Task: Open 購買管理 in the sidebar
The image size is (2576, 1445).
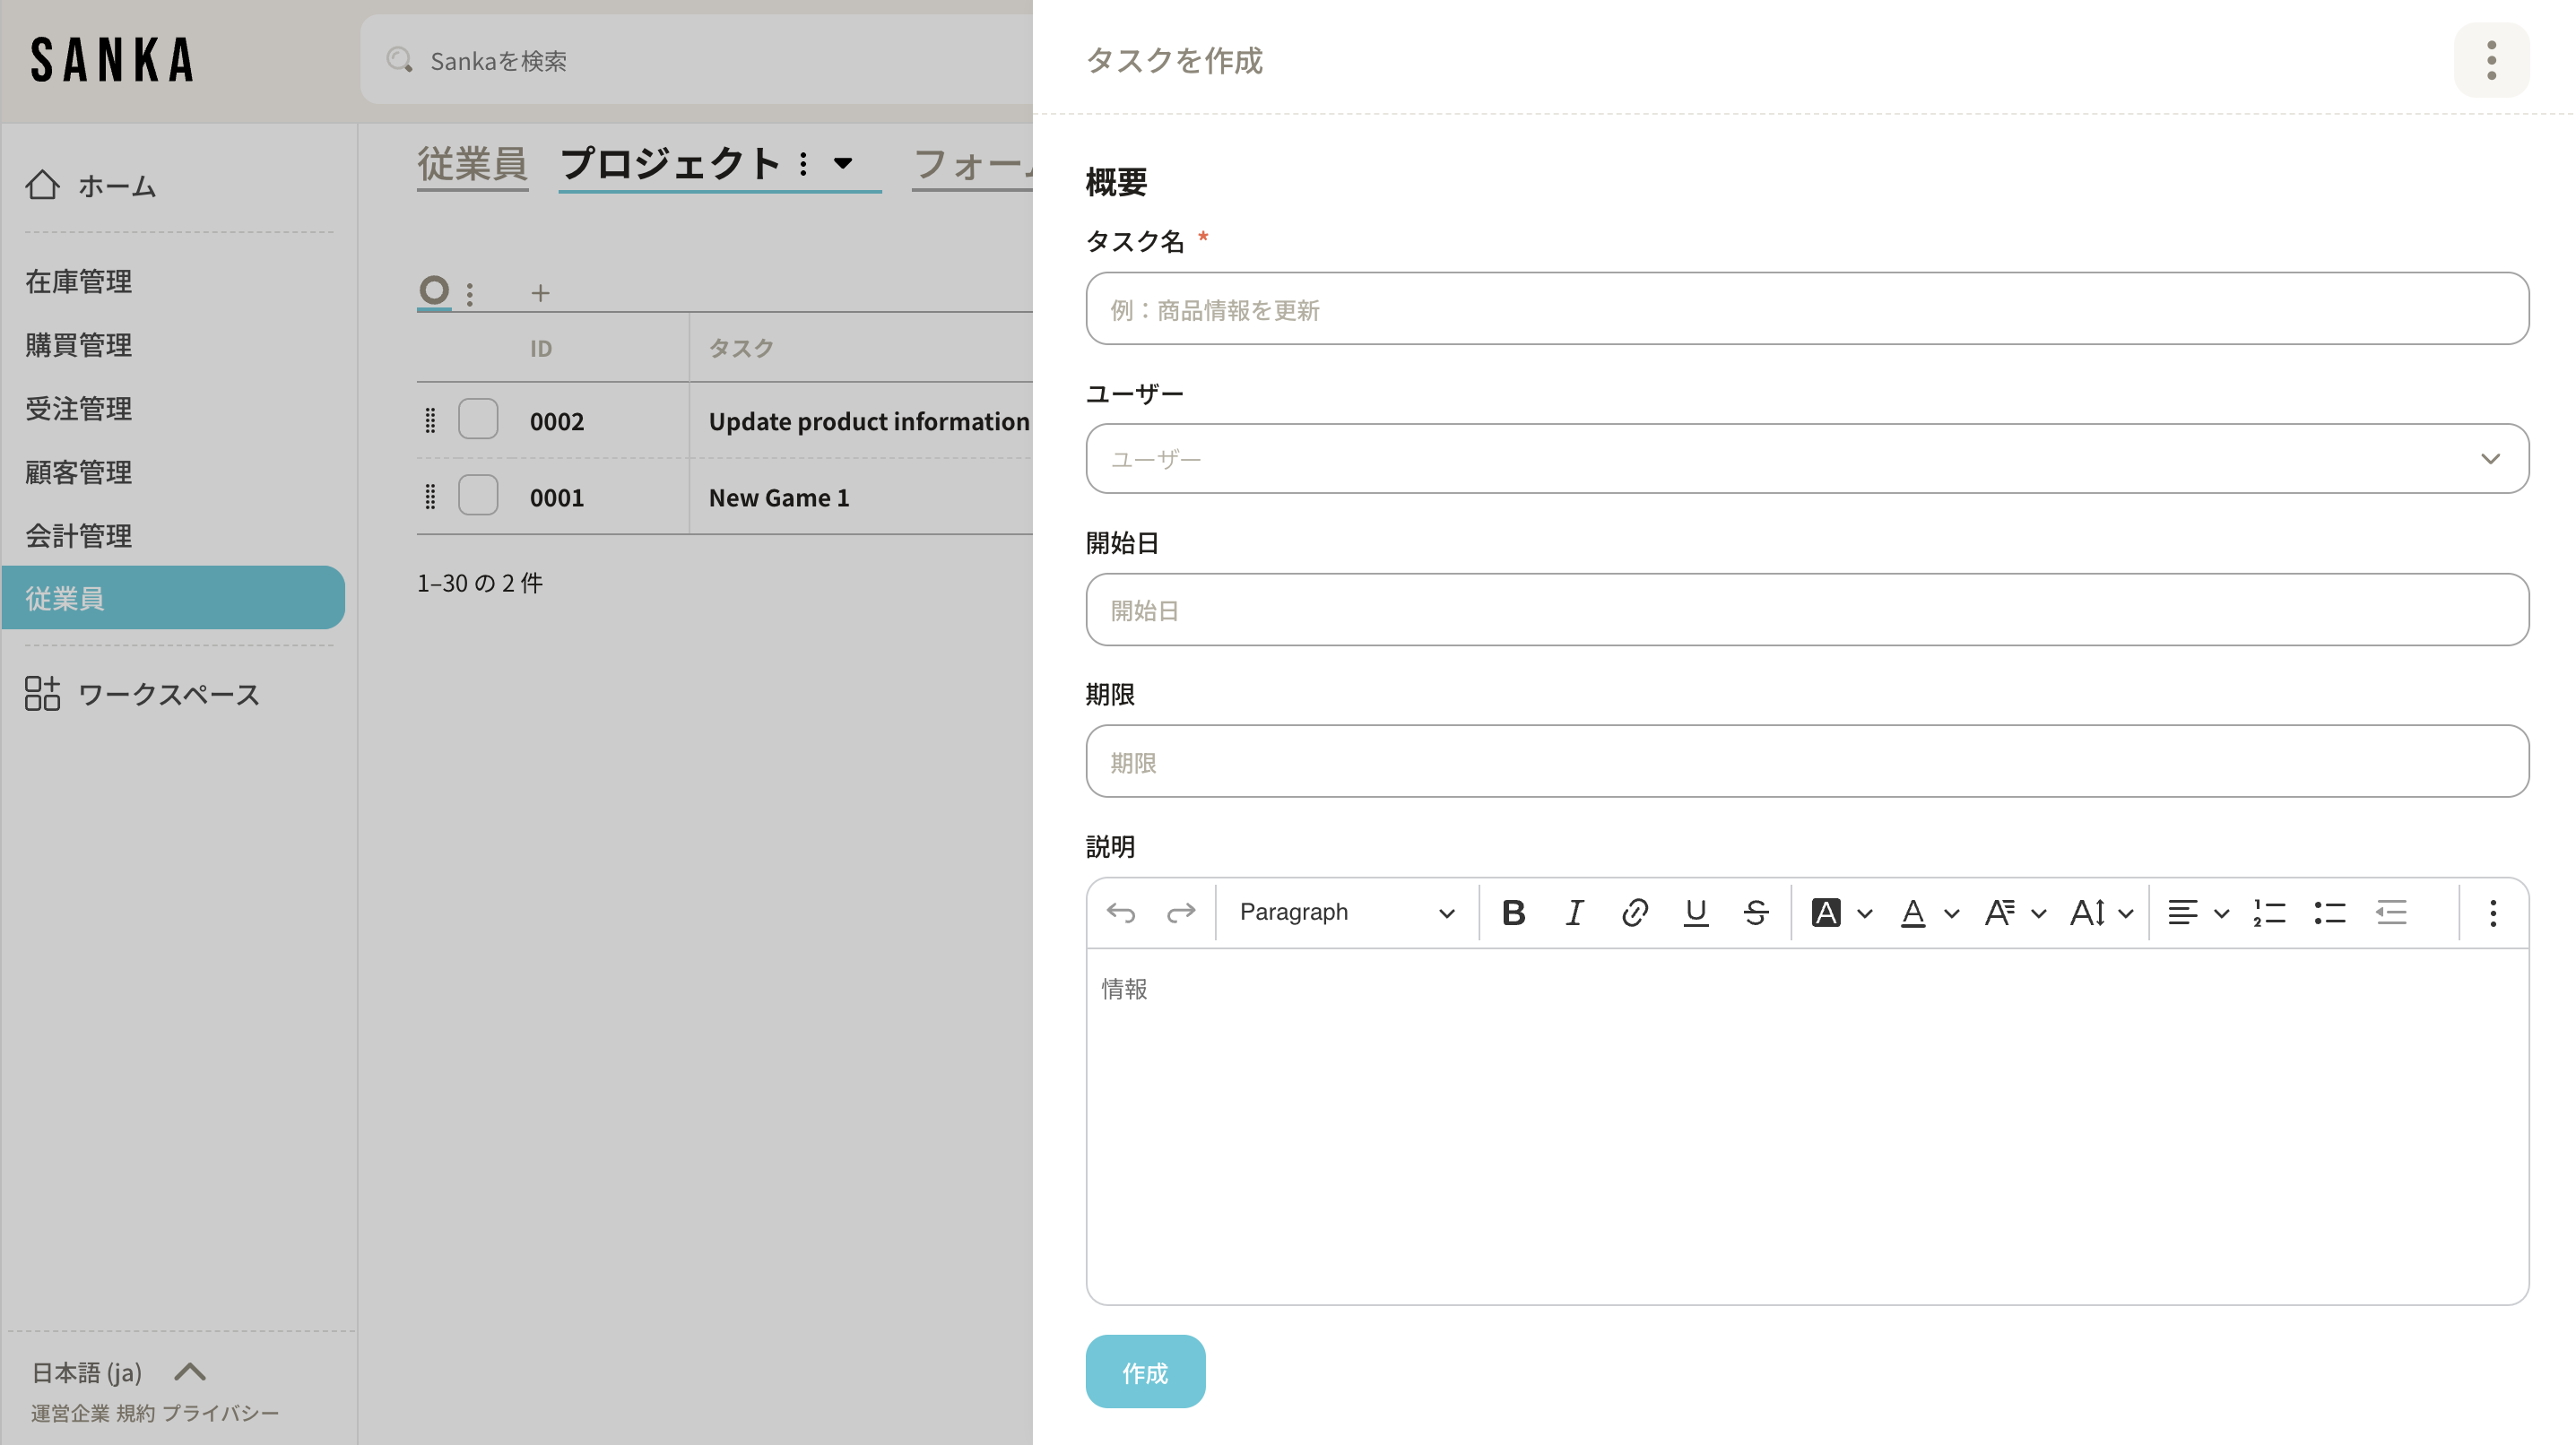Action: pos(78,345)
